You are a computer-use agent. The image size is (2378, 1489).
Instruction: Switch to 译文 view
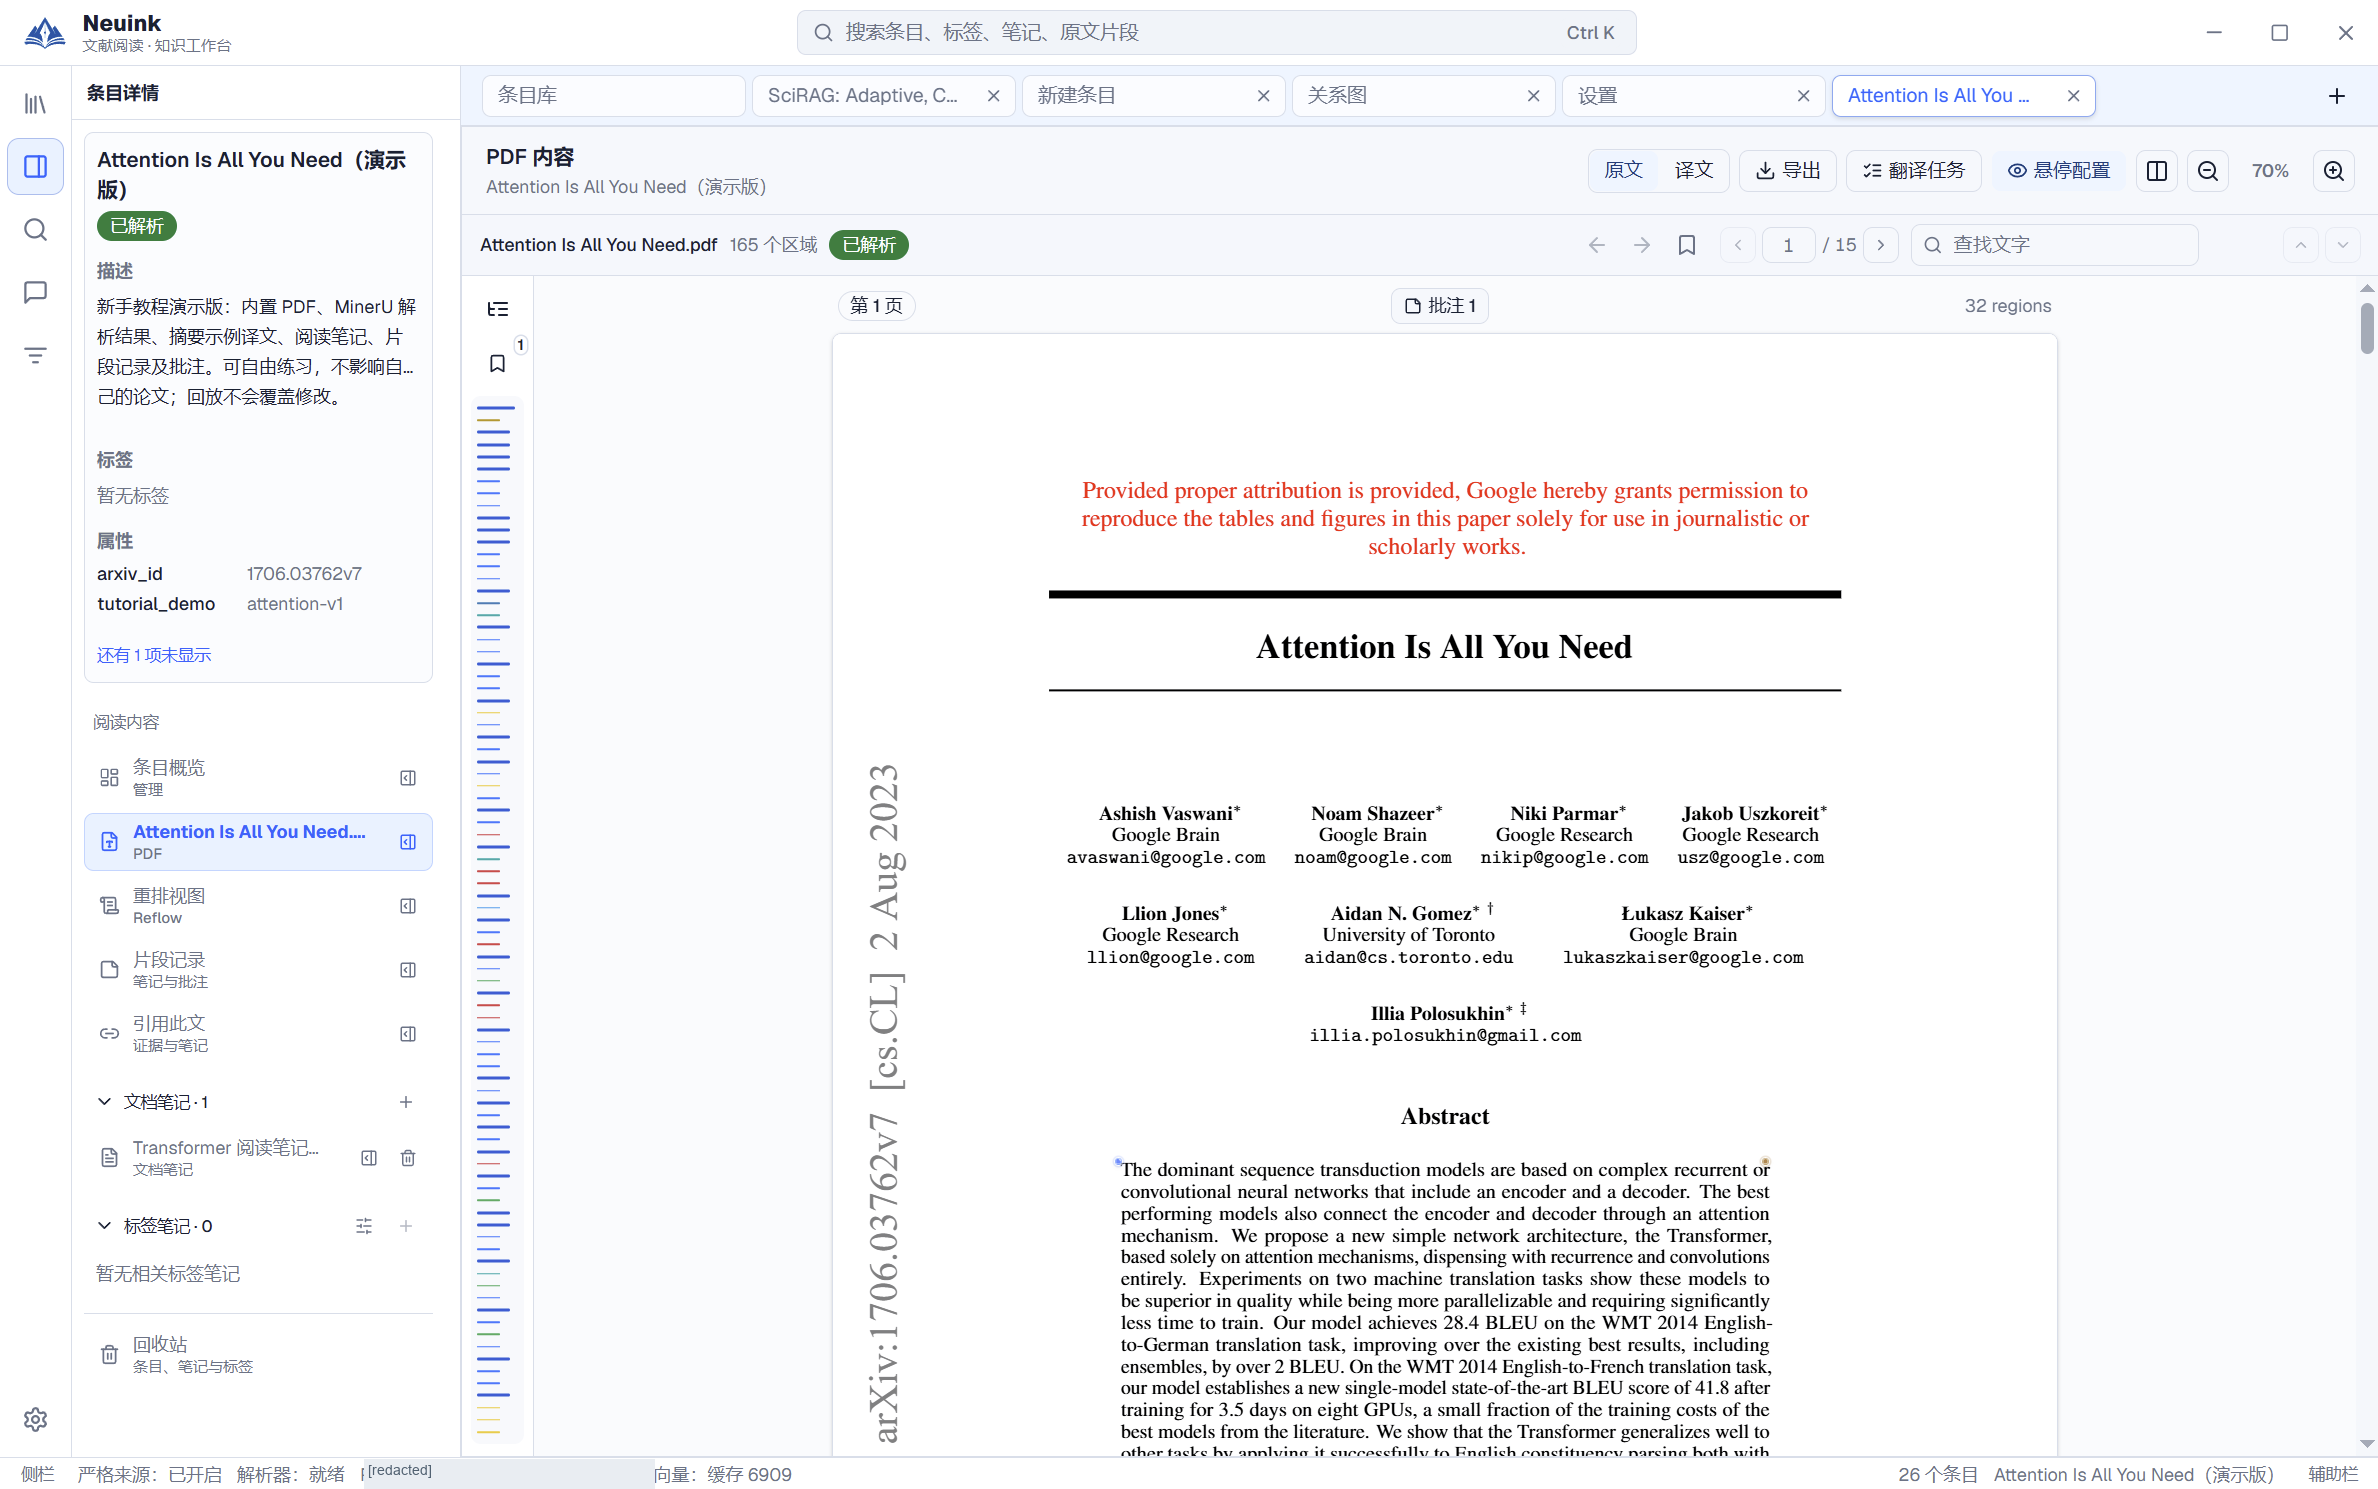pyautogui.click(x=1693, y=171)
